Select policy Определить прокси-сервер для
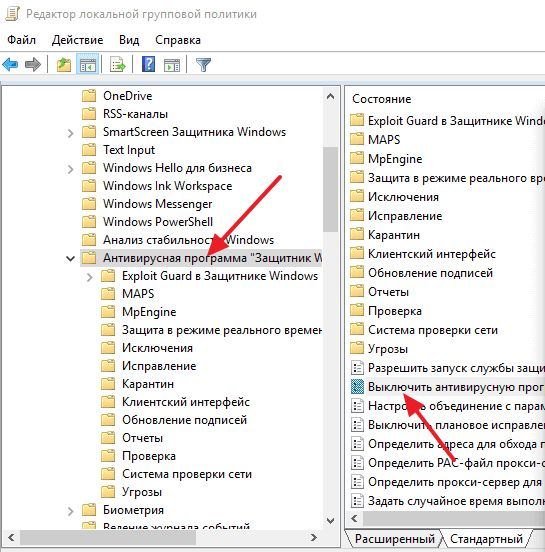This screenshot has width=545, height=552. point(447,482)
